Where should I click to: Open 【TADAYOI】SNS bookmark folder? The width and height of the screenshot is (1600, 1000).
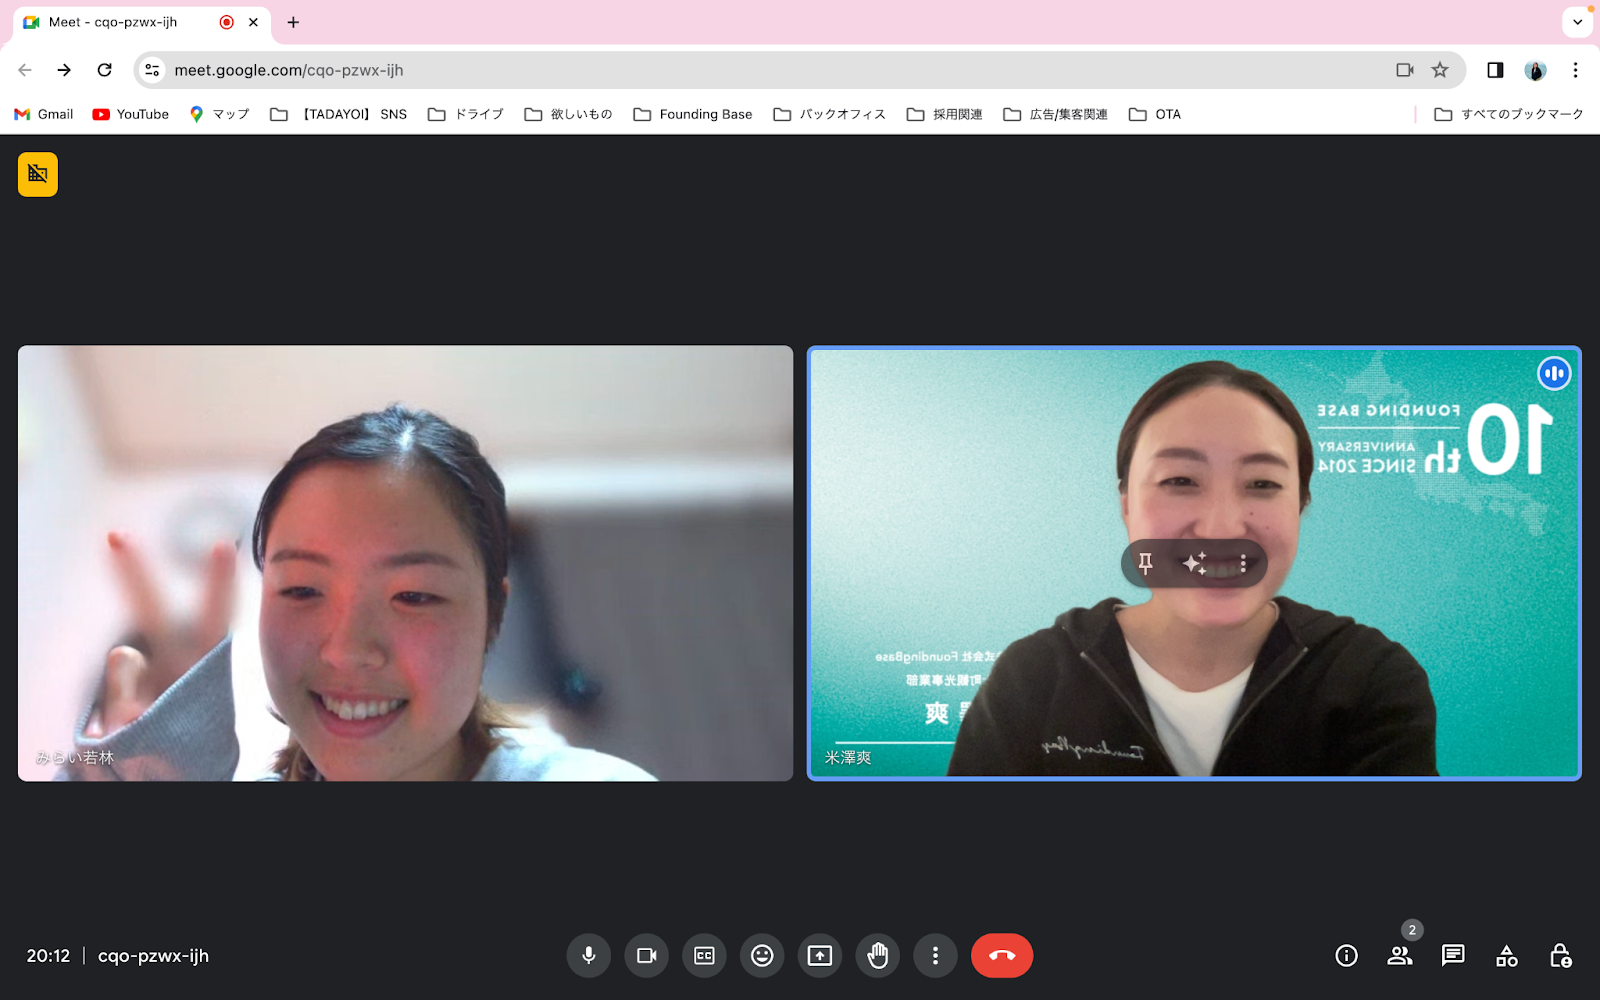pos(339,114)
